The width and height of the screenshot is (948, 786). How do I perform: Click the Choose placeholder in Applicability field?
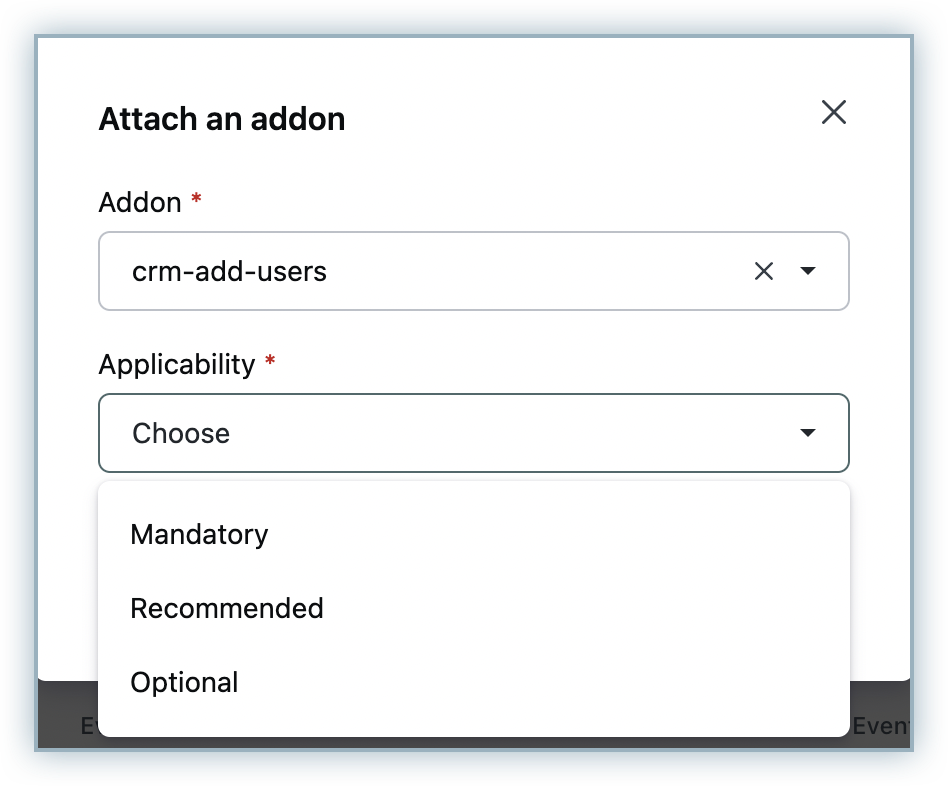point(181,433)
